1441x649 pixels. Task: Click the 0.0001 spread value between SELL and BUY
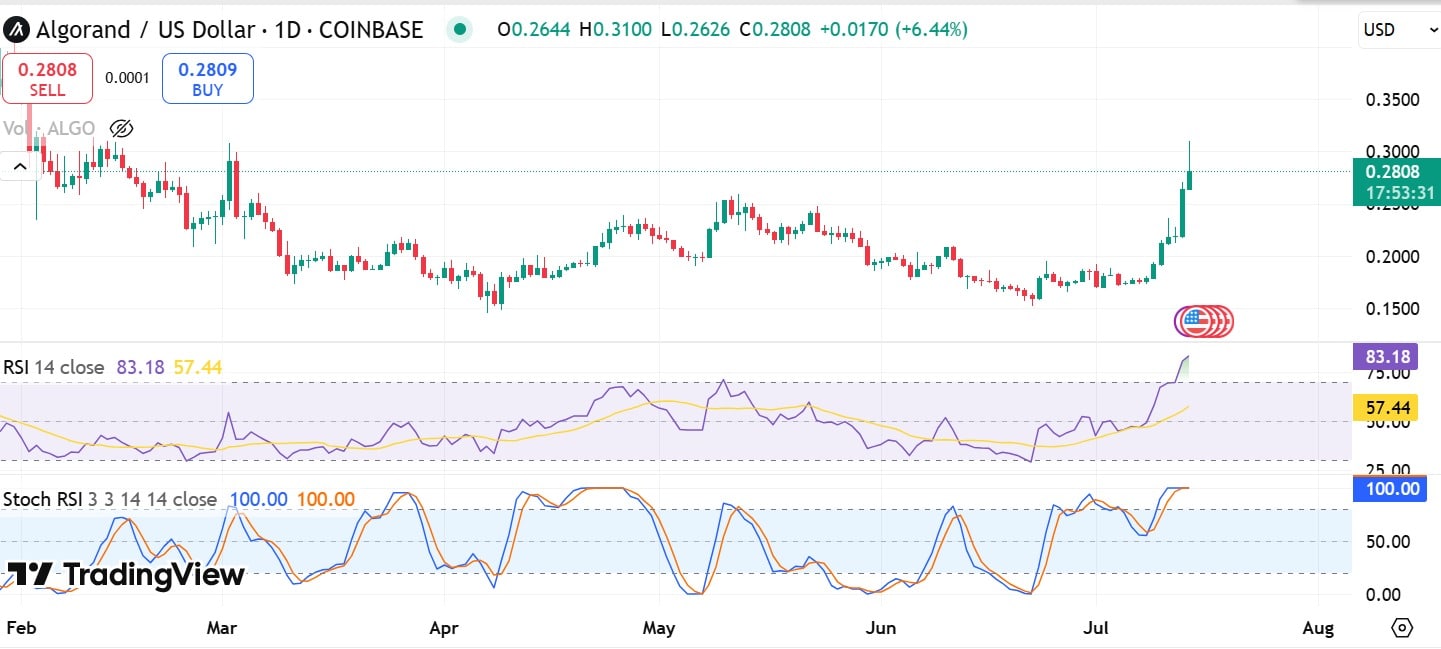point(127,76)
